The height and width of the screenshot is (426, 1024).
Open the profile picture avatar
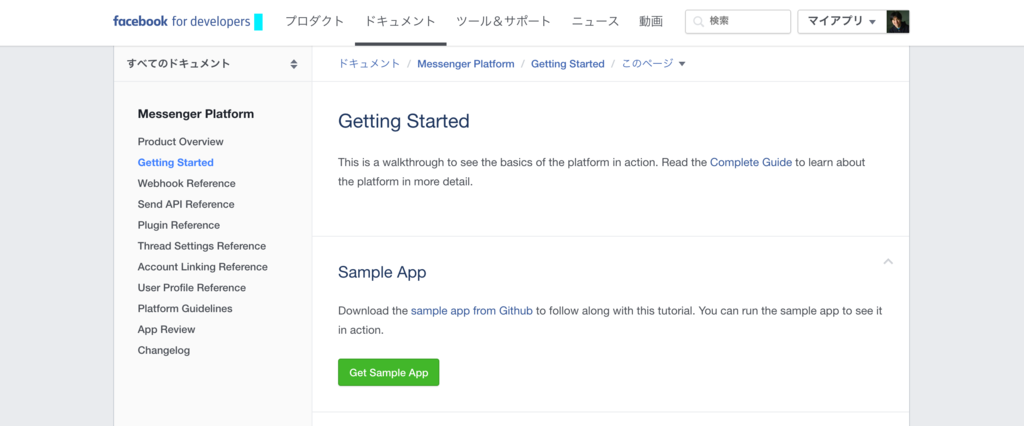(898, 21)
